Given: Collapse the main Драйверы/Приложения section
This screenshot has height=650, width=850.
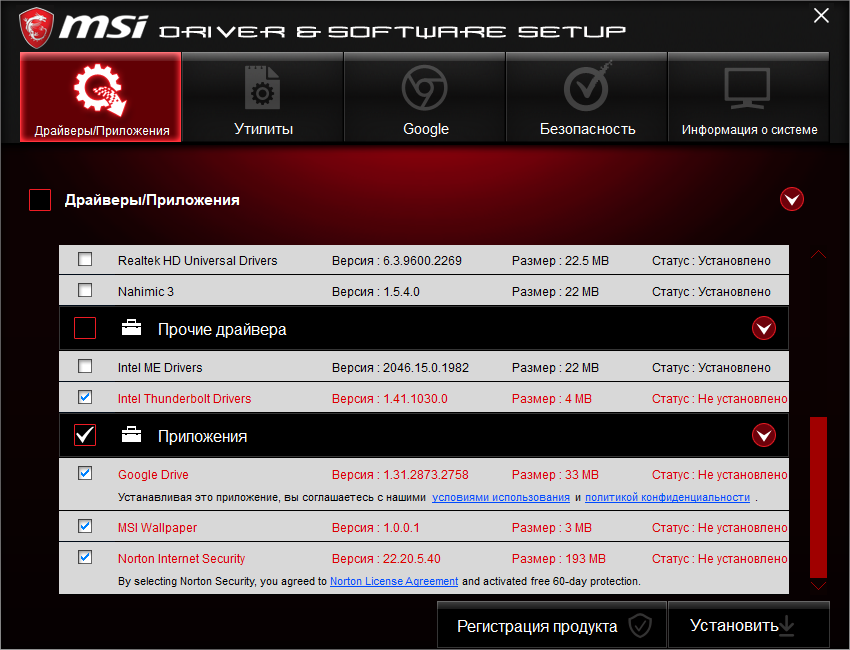Looking at the screenshot, I should click(791, 199).
